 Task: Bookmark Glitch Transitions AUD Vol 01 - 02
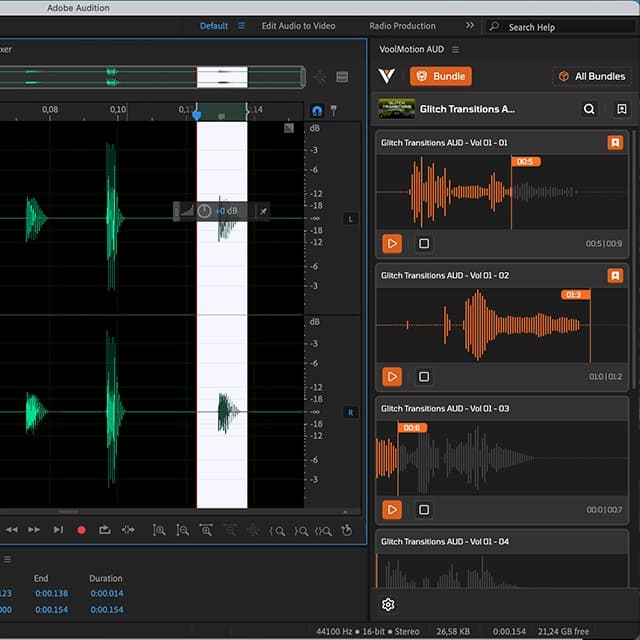pyautogui.click(x=615, y=276)
